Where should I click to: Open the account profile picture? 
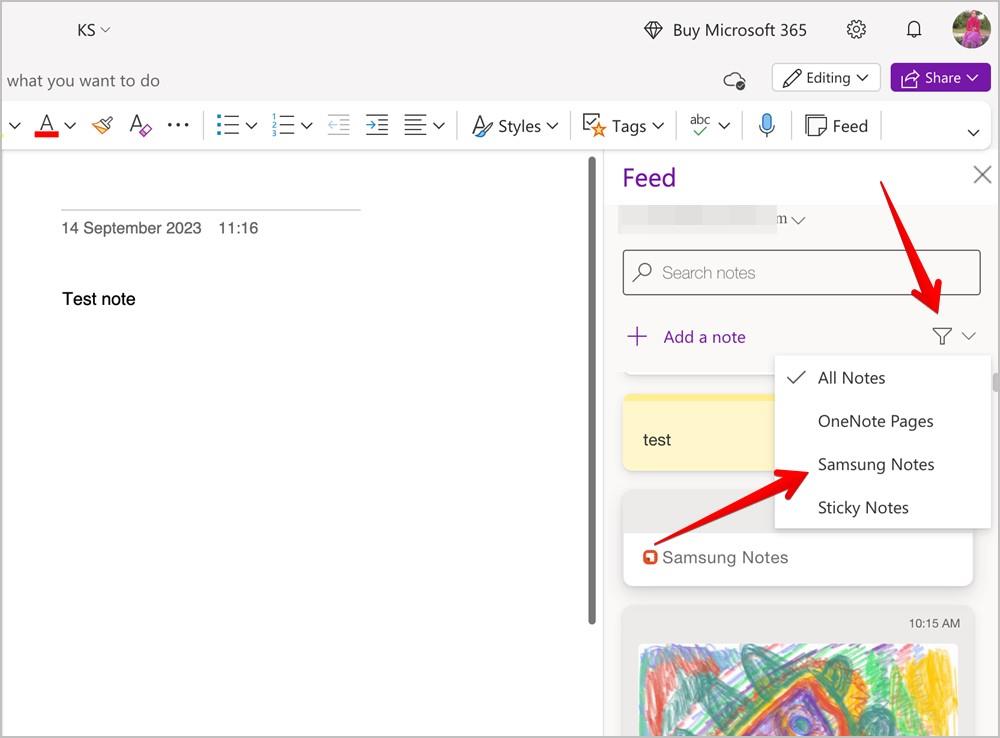pos(971,29)
